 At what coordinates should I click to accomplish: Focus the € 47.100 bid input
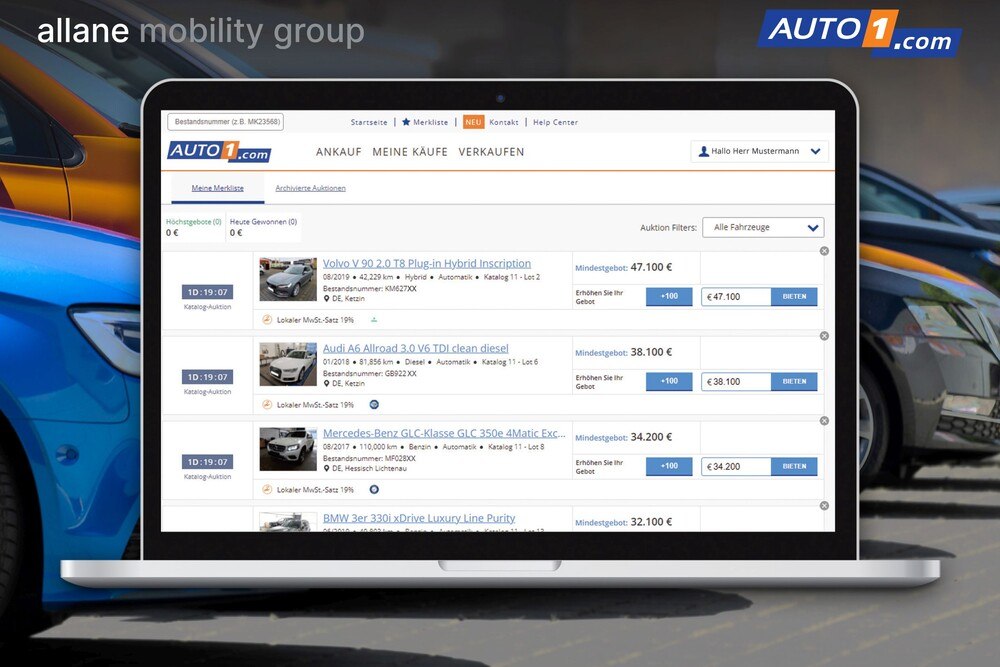point(736,297)
